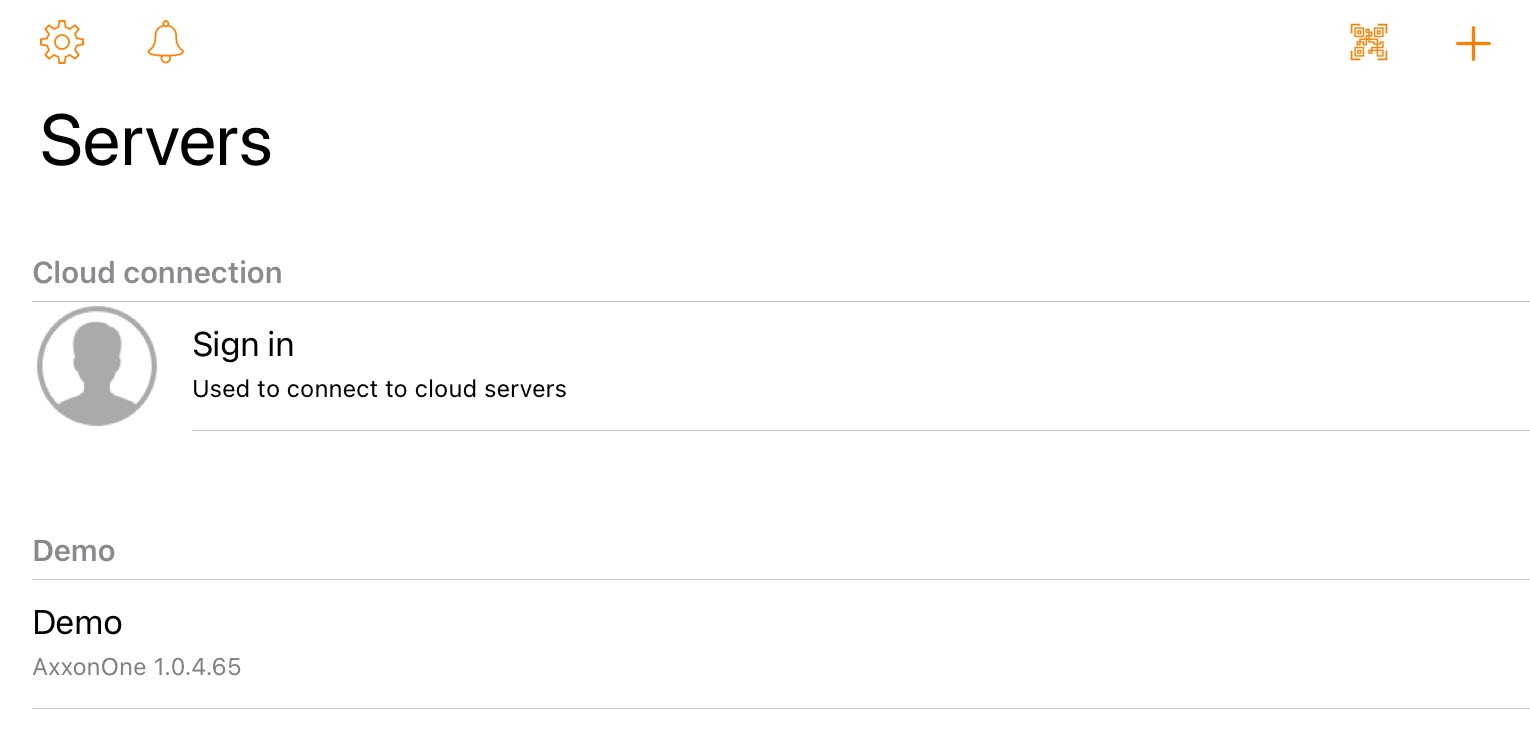Click the Sign in label
Viewport: 1530px width, 749px height.
pyautogui.click(x=243, y=345)
